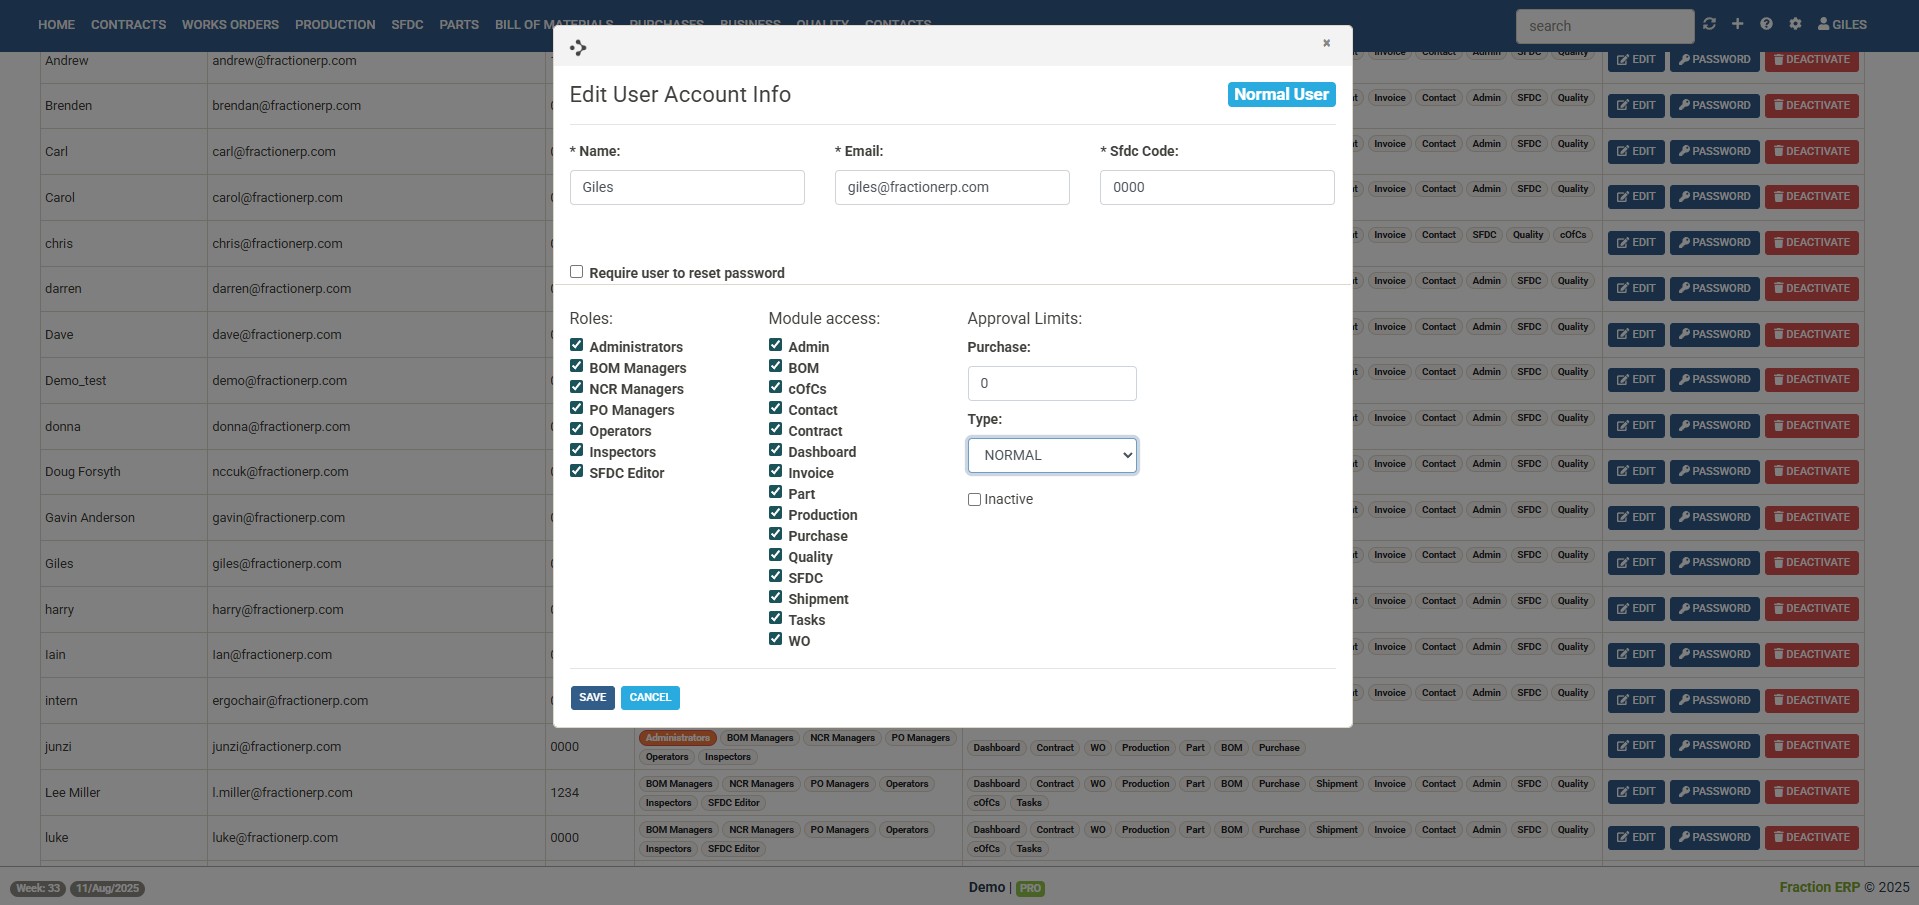The image size is (1919, 905).
Task: Click inside the search field
Action: (1604, 25)
